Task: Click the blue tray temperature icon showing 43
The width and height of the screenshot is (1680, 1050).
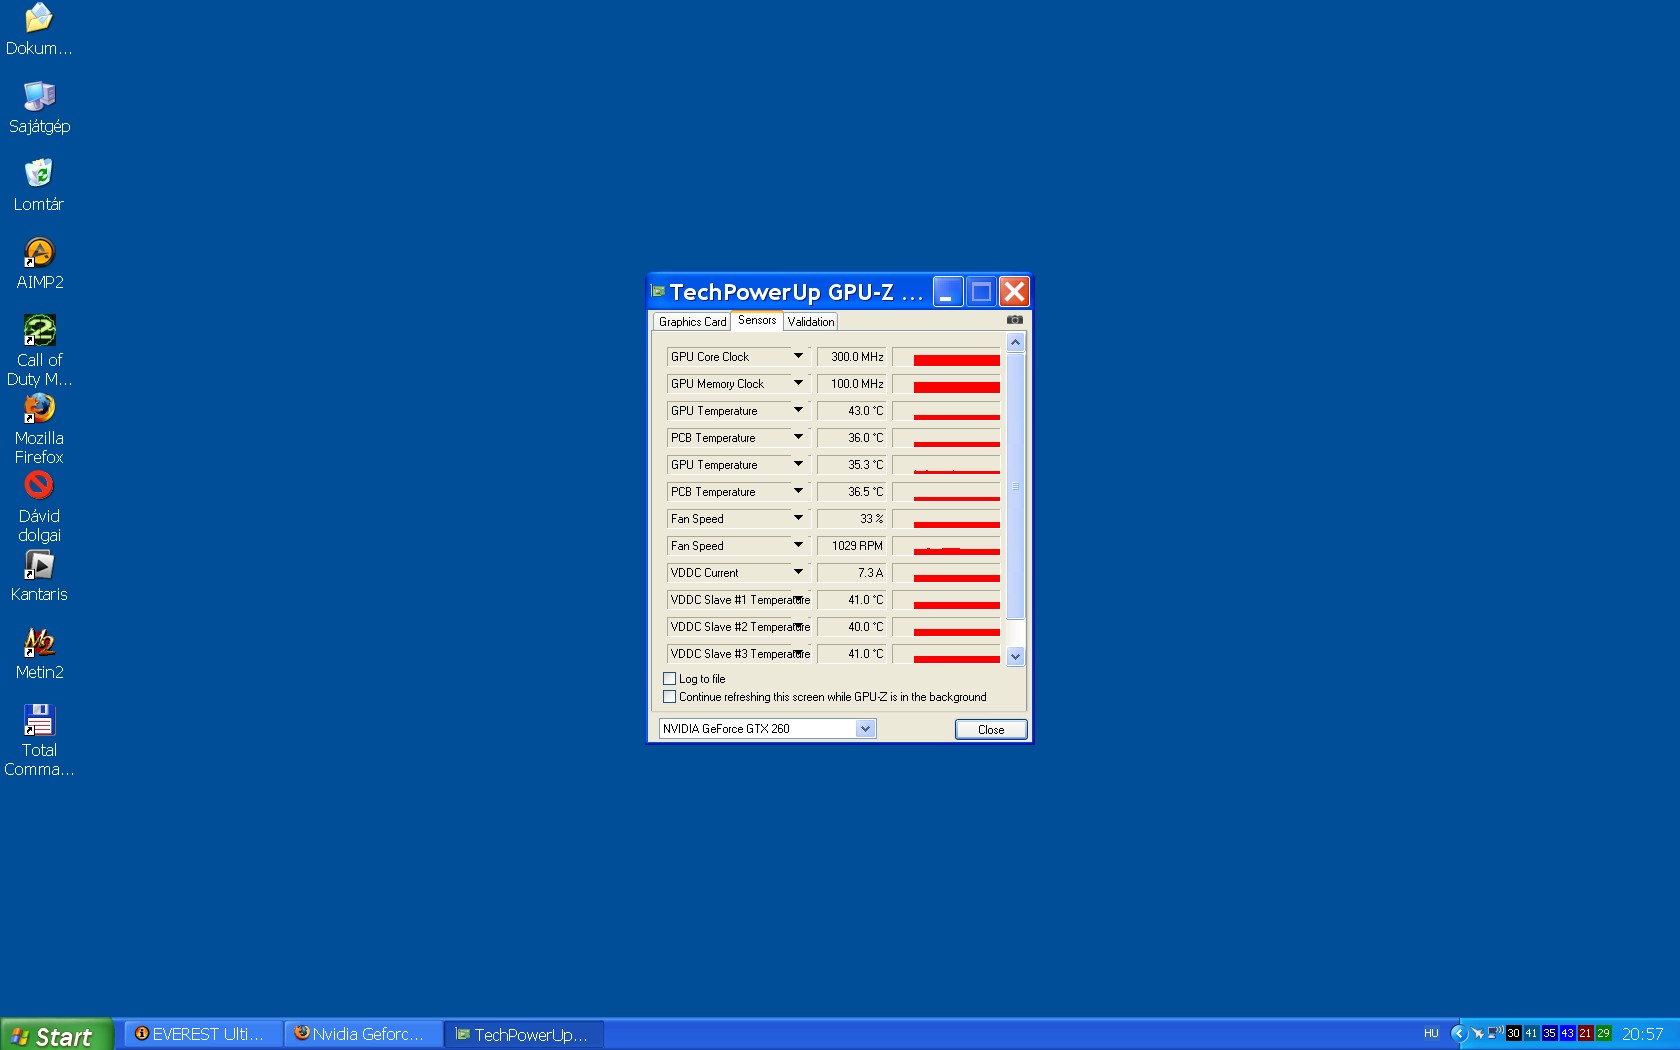Action: tap(1567, 1033)
